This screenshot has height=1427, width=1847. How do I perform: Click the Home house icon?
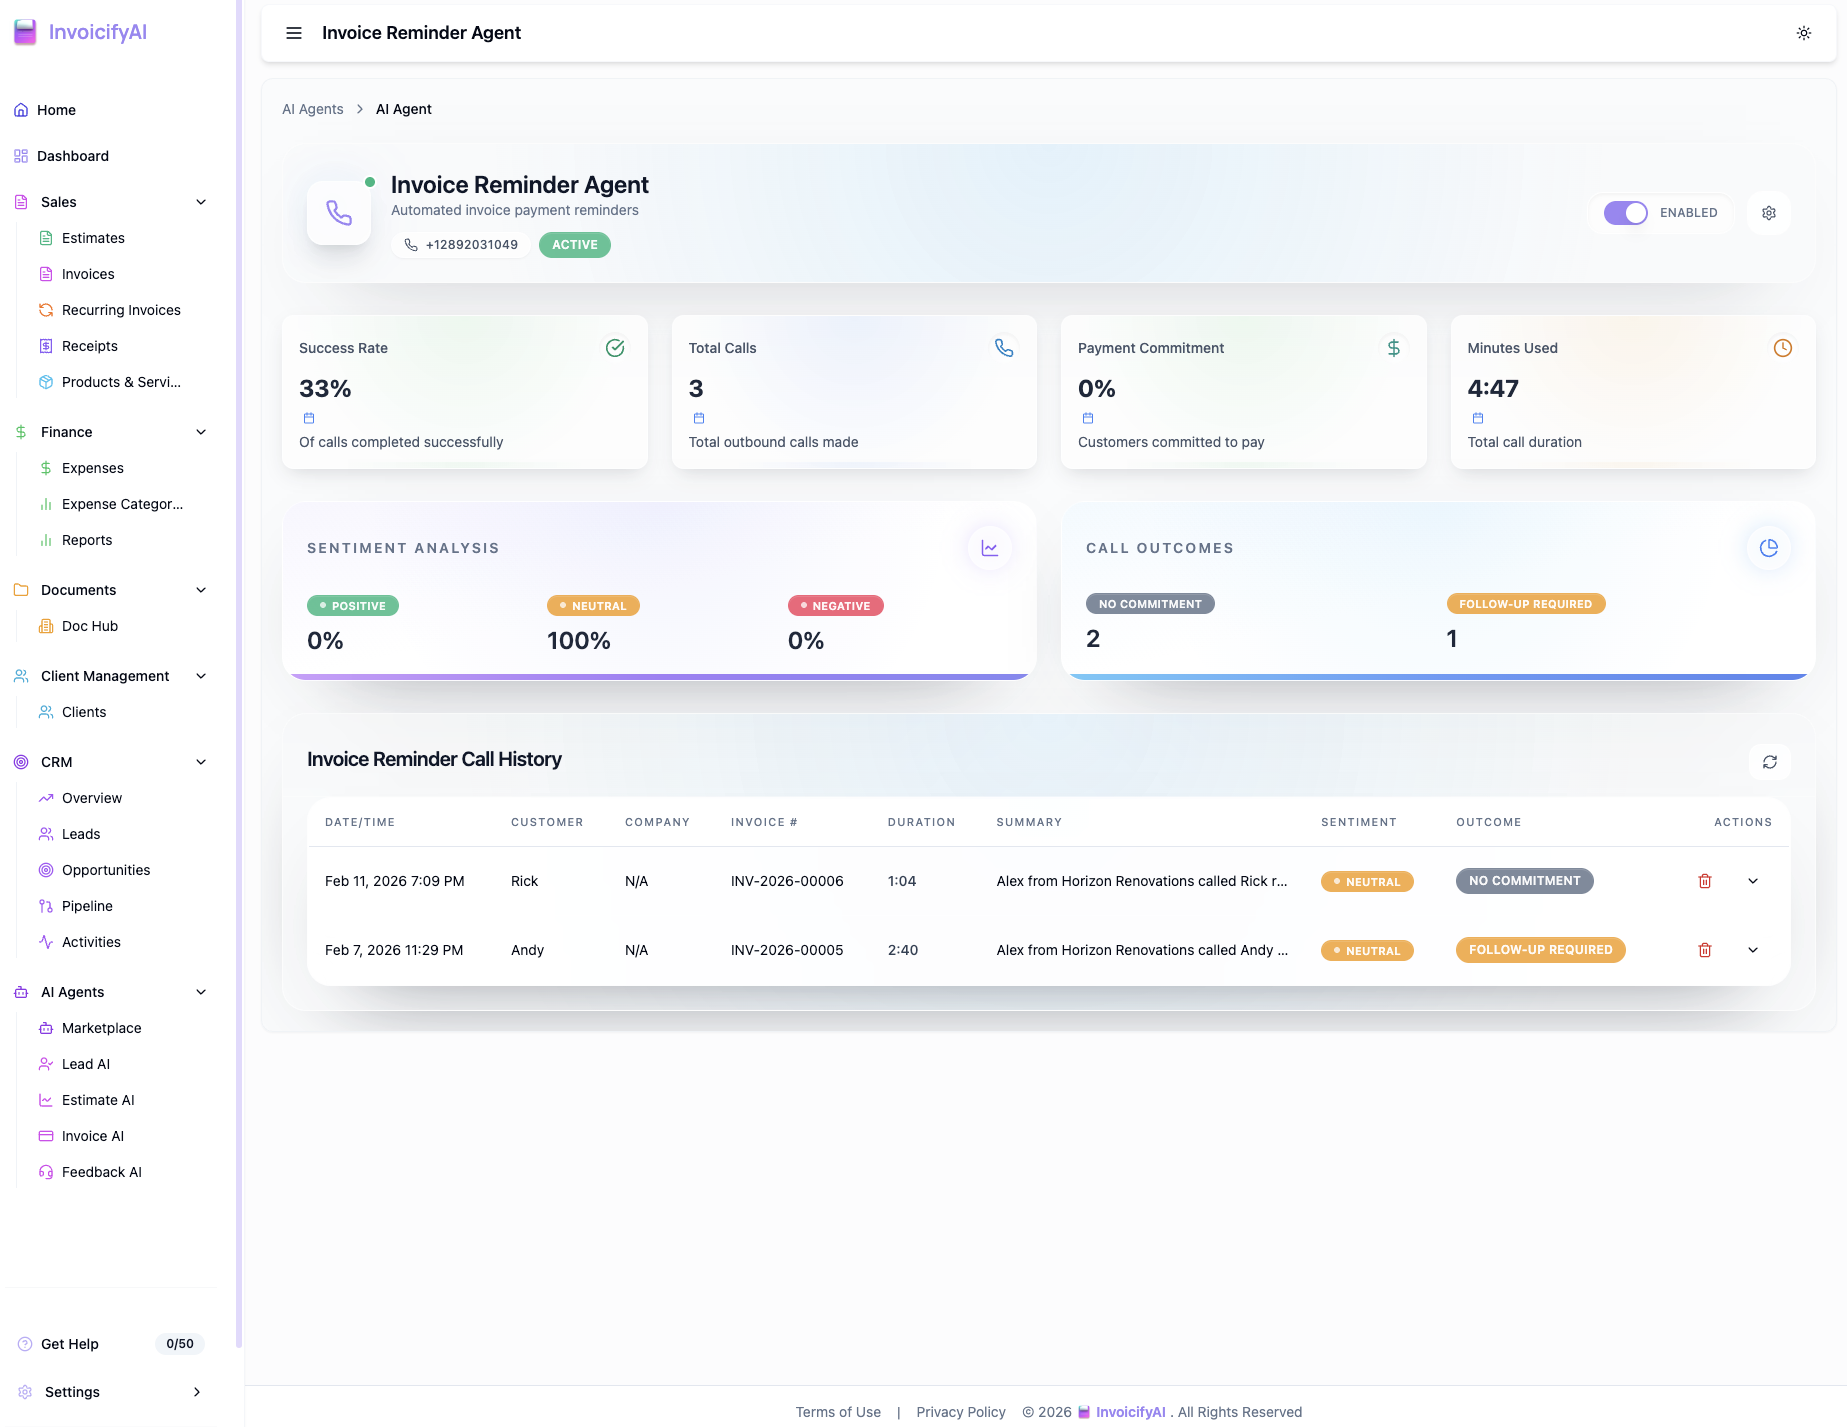[x=21, y=110]
